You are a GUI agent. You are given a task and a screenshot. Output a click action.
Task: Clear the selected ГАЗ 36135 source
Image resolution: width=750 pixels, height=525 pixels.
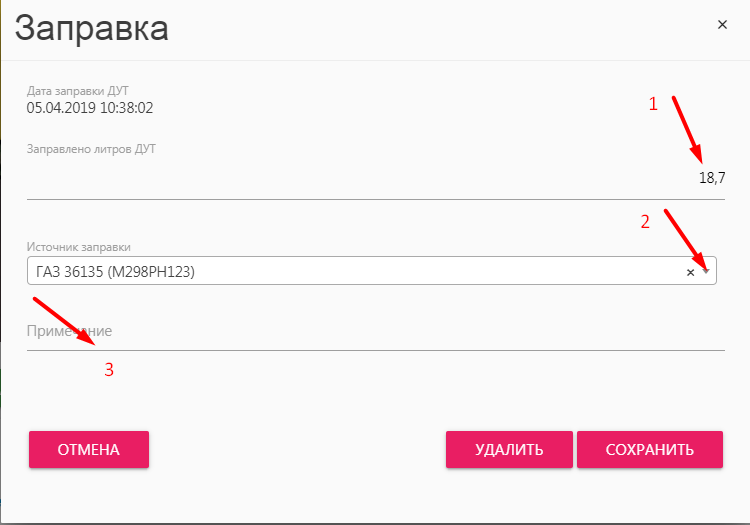click(690, 273)
